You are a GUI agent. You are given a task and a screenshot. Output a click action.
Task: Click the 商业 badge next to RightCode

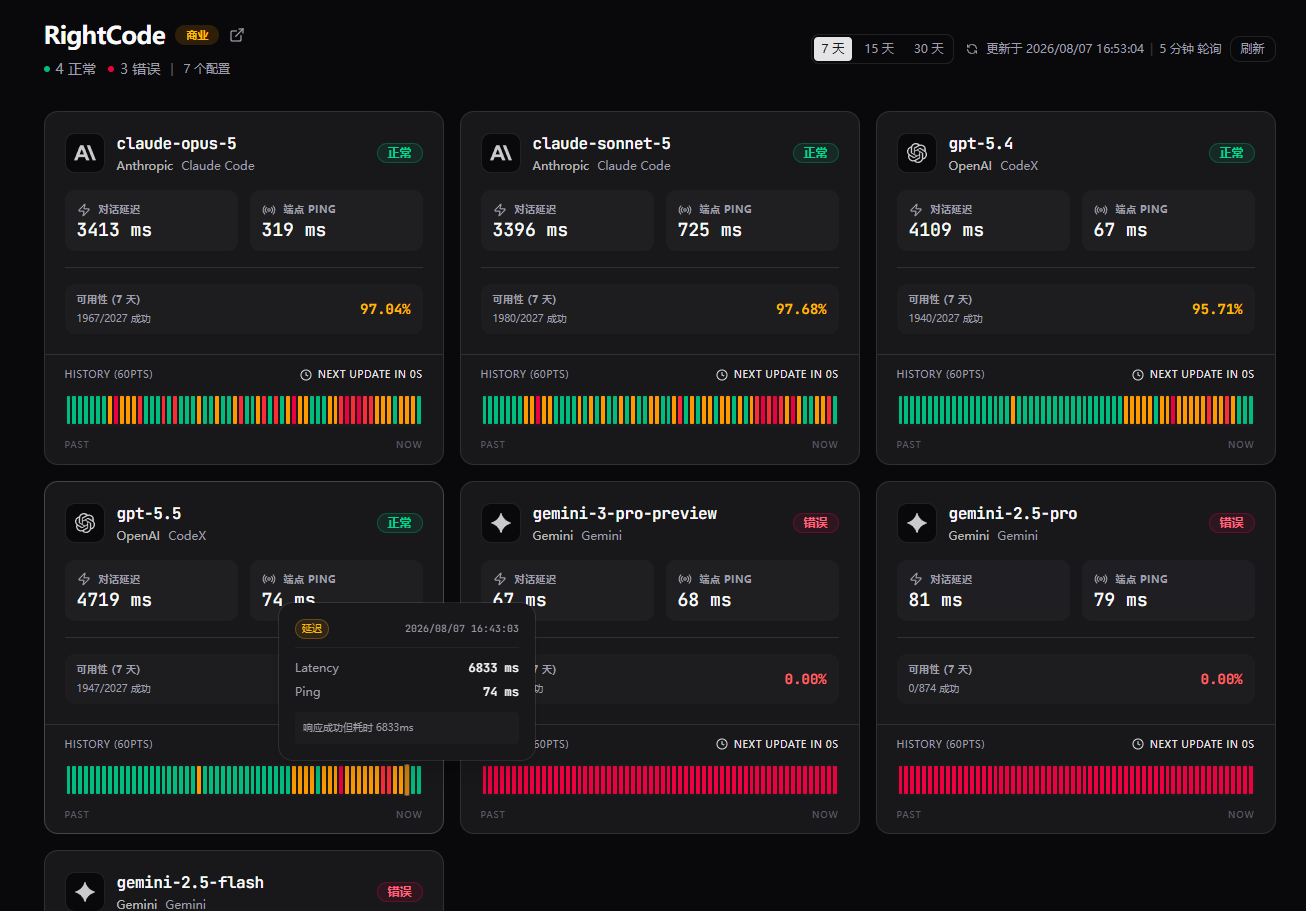pos(197,35)
